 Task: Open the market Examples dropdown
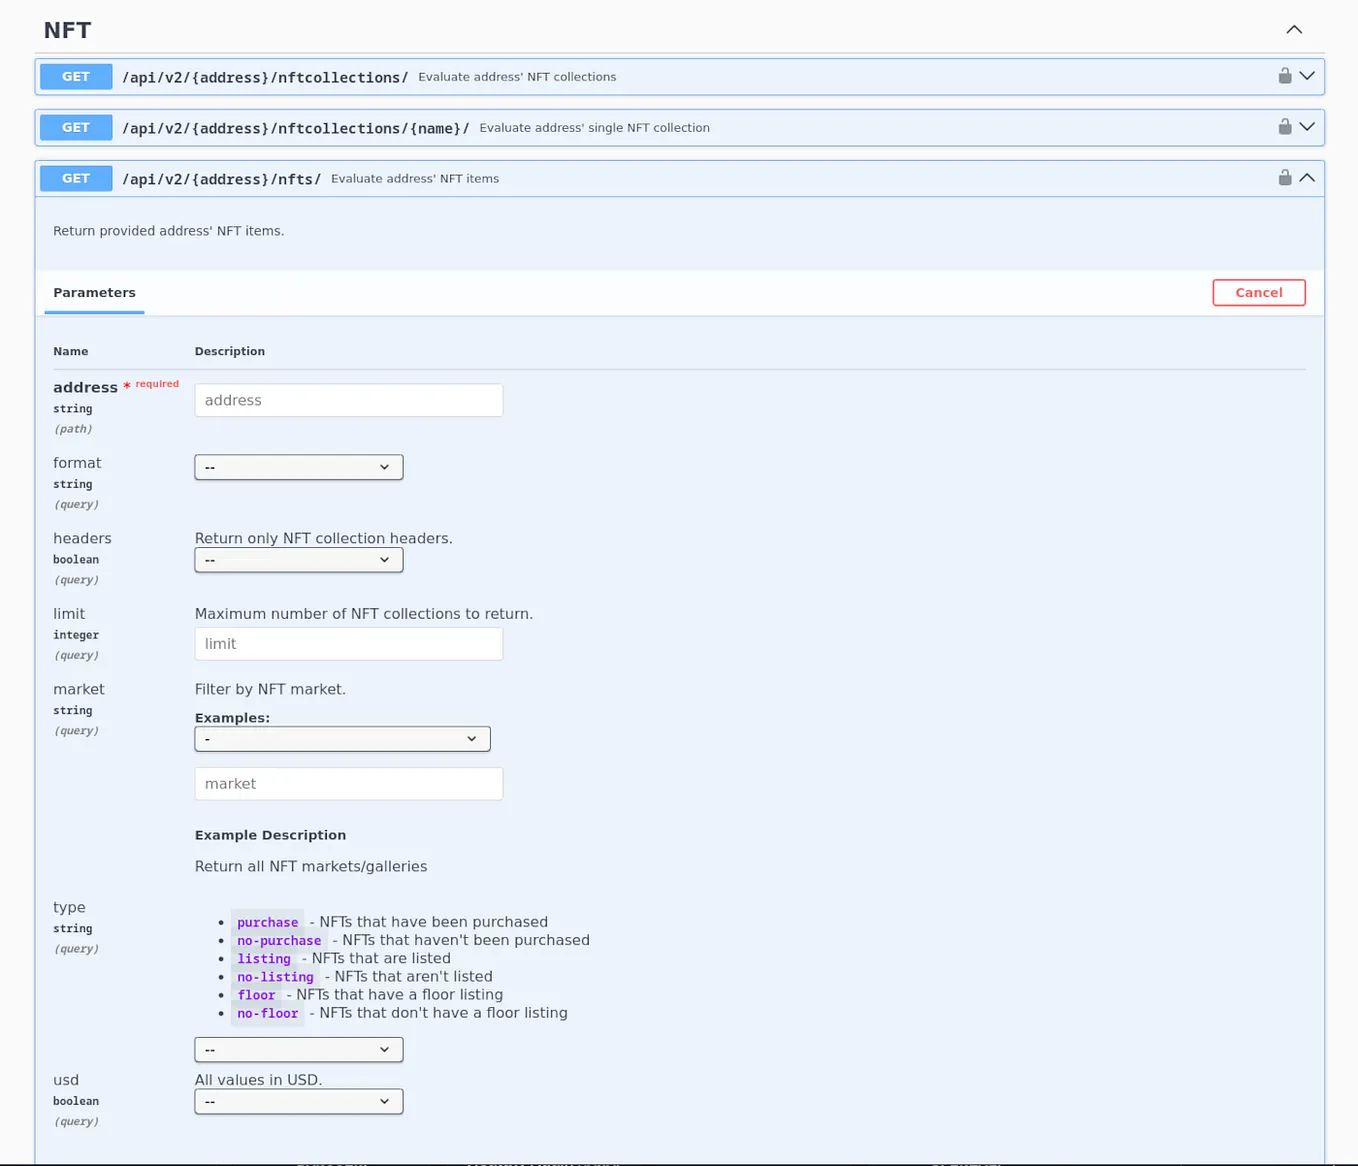coord(342,739)
